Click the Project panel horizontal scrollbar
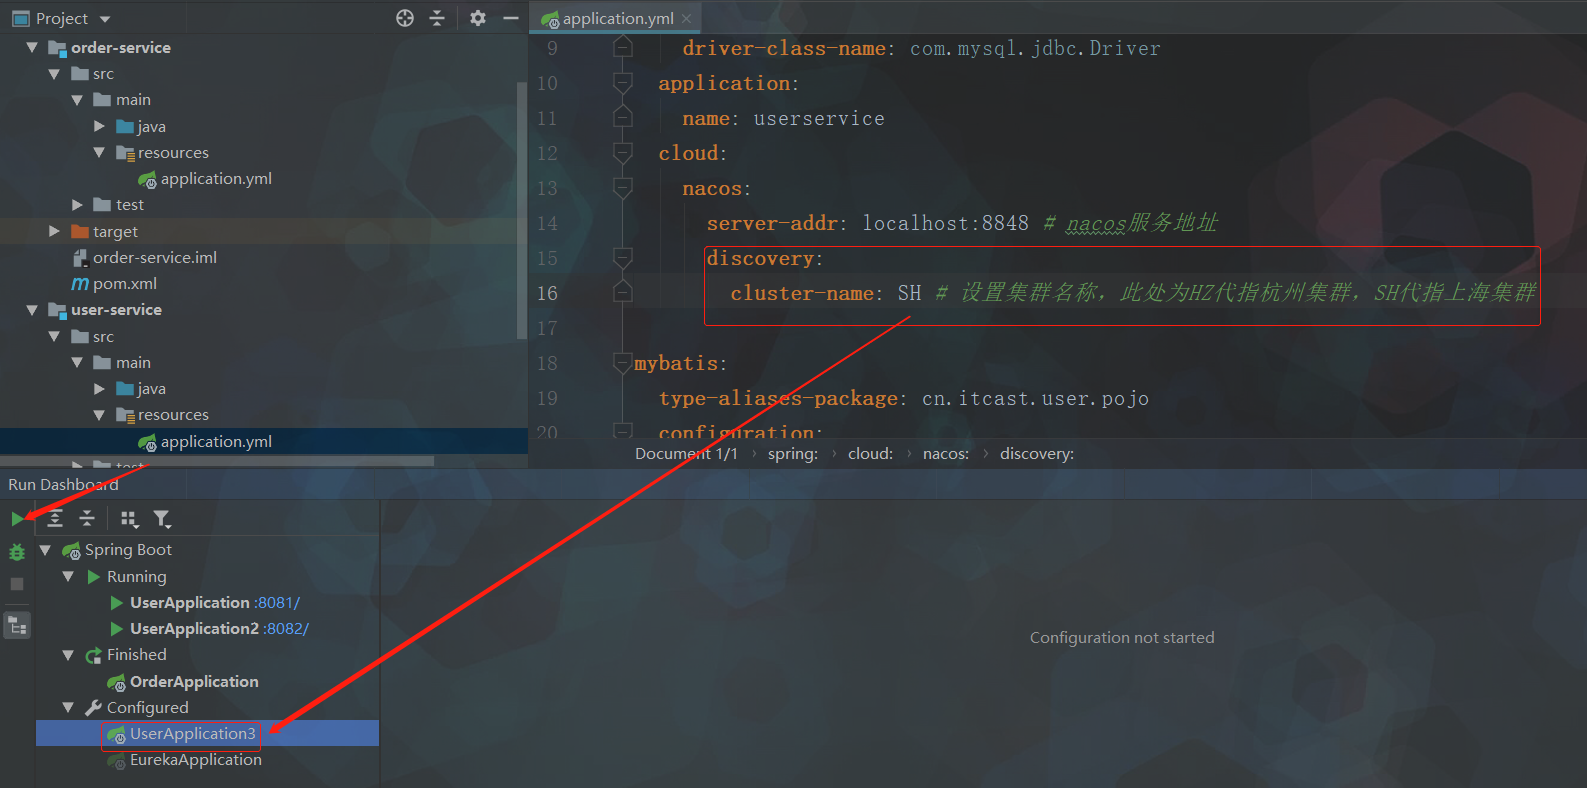Image resolution: width=1587 pixels, height=788 pixels. point(217,461)
